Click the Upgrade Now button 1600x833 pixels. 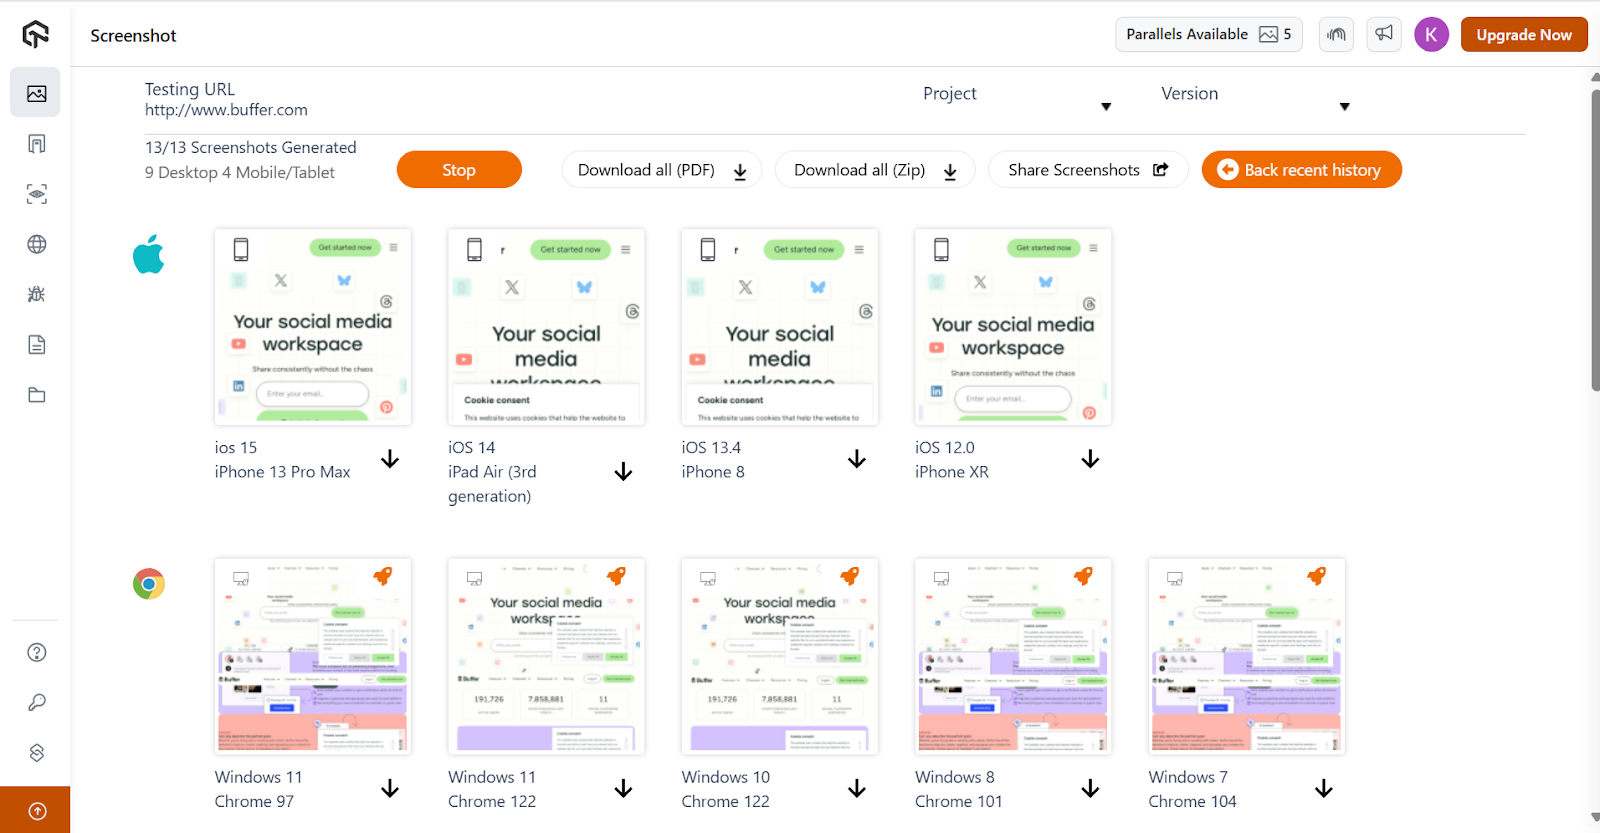coord(1523,34)
